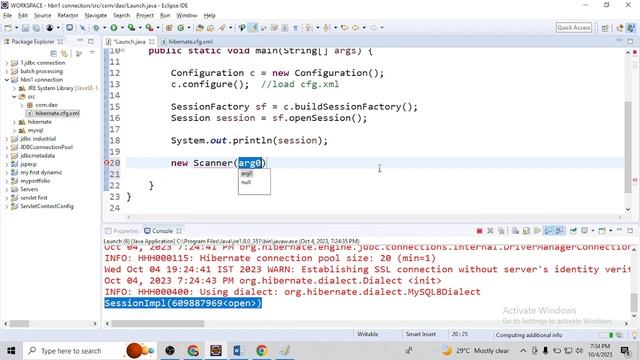The height and width of the screenshot is (360, 640).
Task: Click the Save All toolbar icon
Action: 36,28
